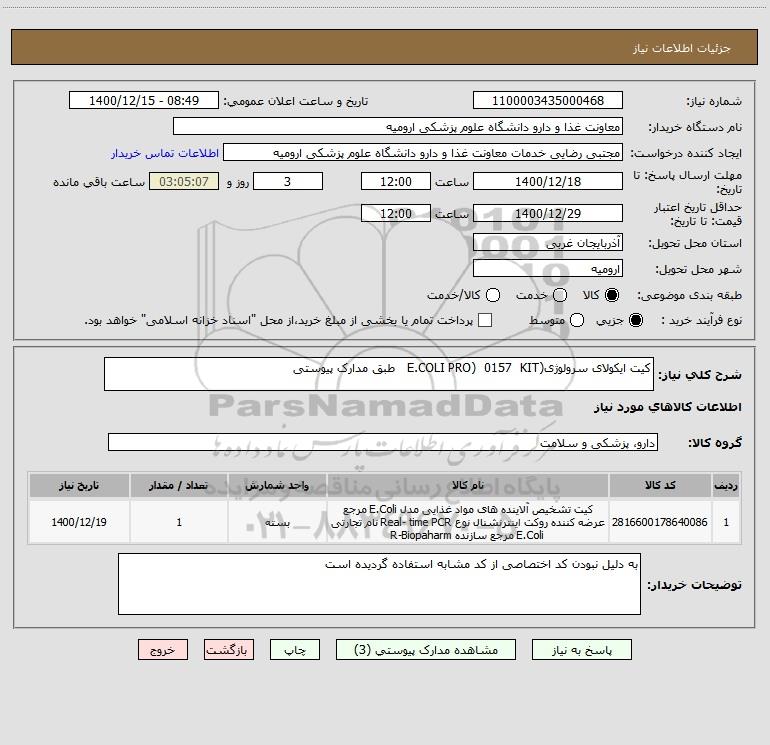Click the 'تاریخ نیاز' column header
Viewport: 770px width, 745px height.
(79, 485)
